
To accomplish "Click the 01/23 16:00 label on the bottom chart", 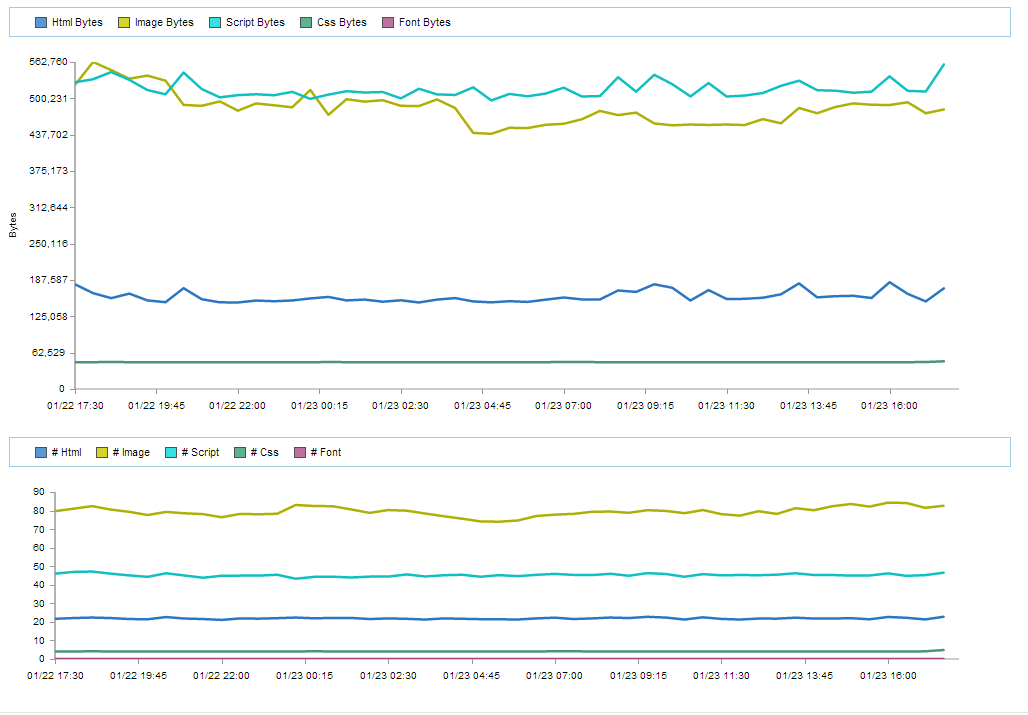I will click(891, 676).
